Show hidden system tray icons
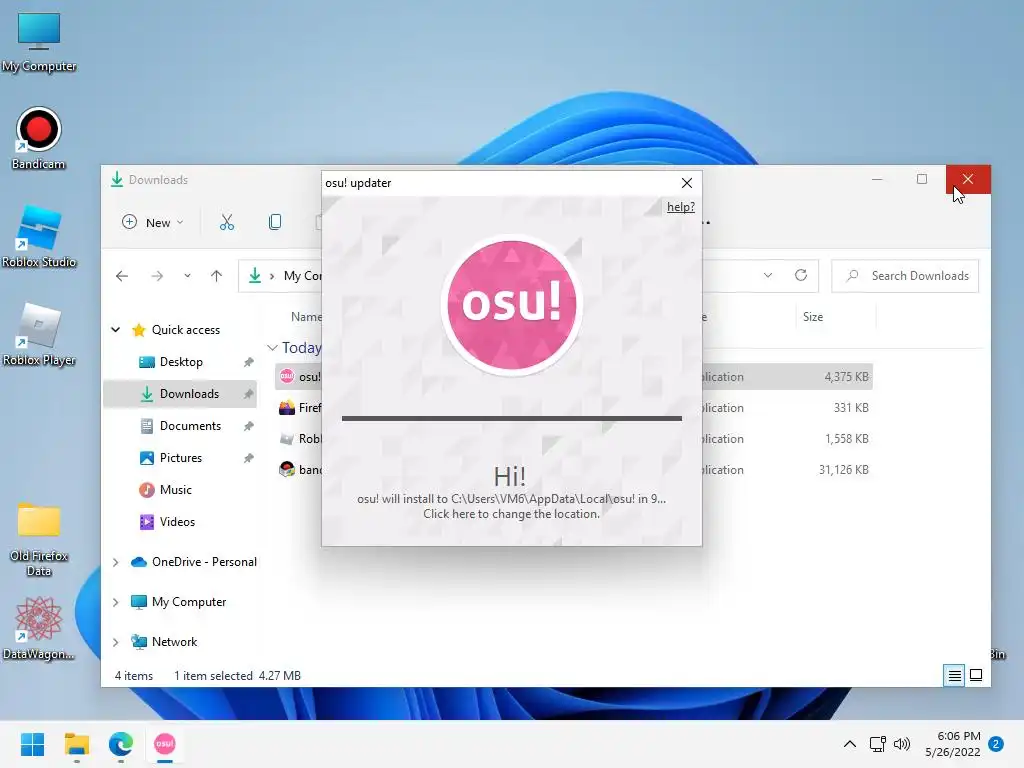The image size is (1024, 768). (850, 744)
